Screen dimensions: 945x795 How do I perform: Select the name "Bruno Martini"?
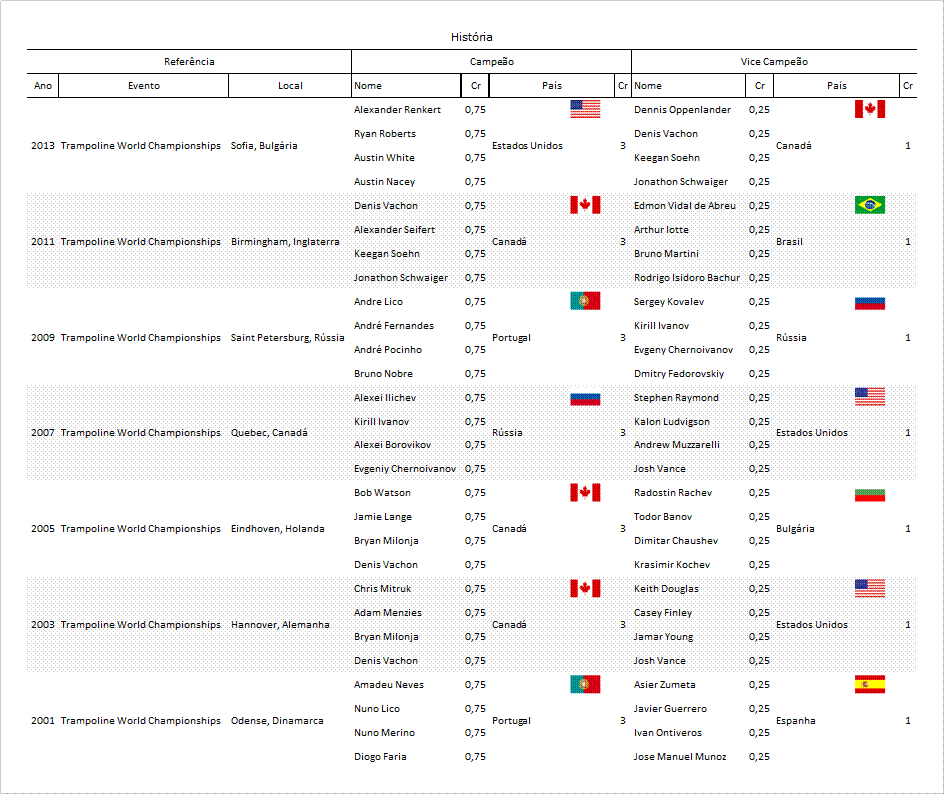[x=667, y=254]
